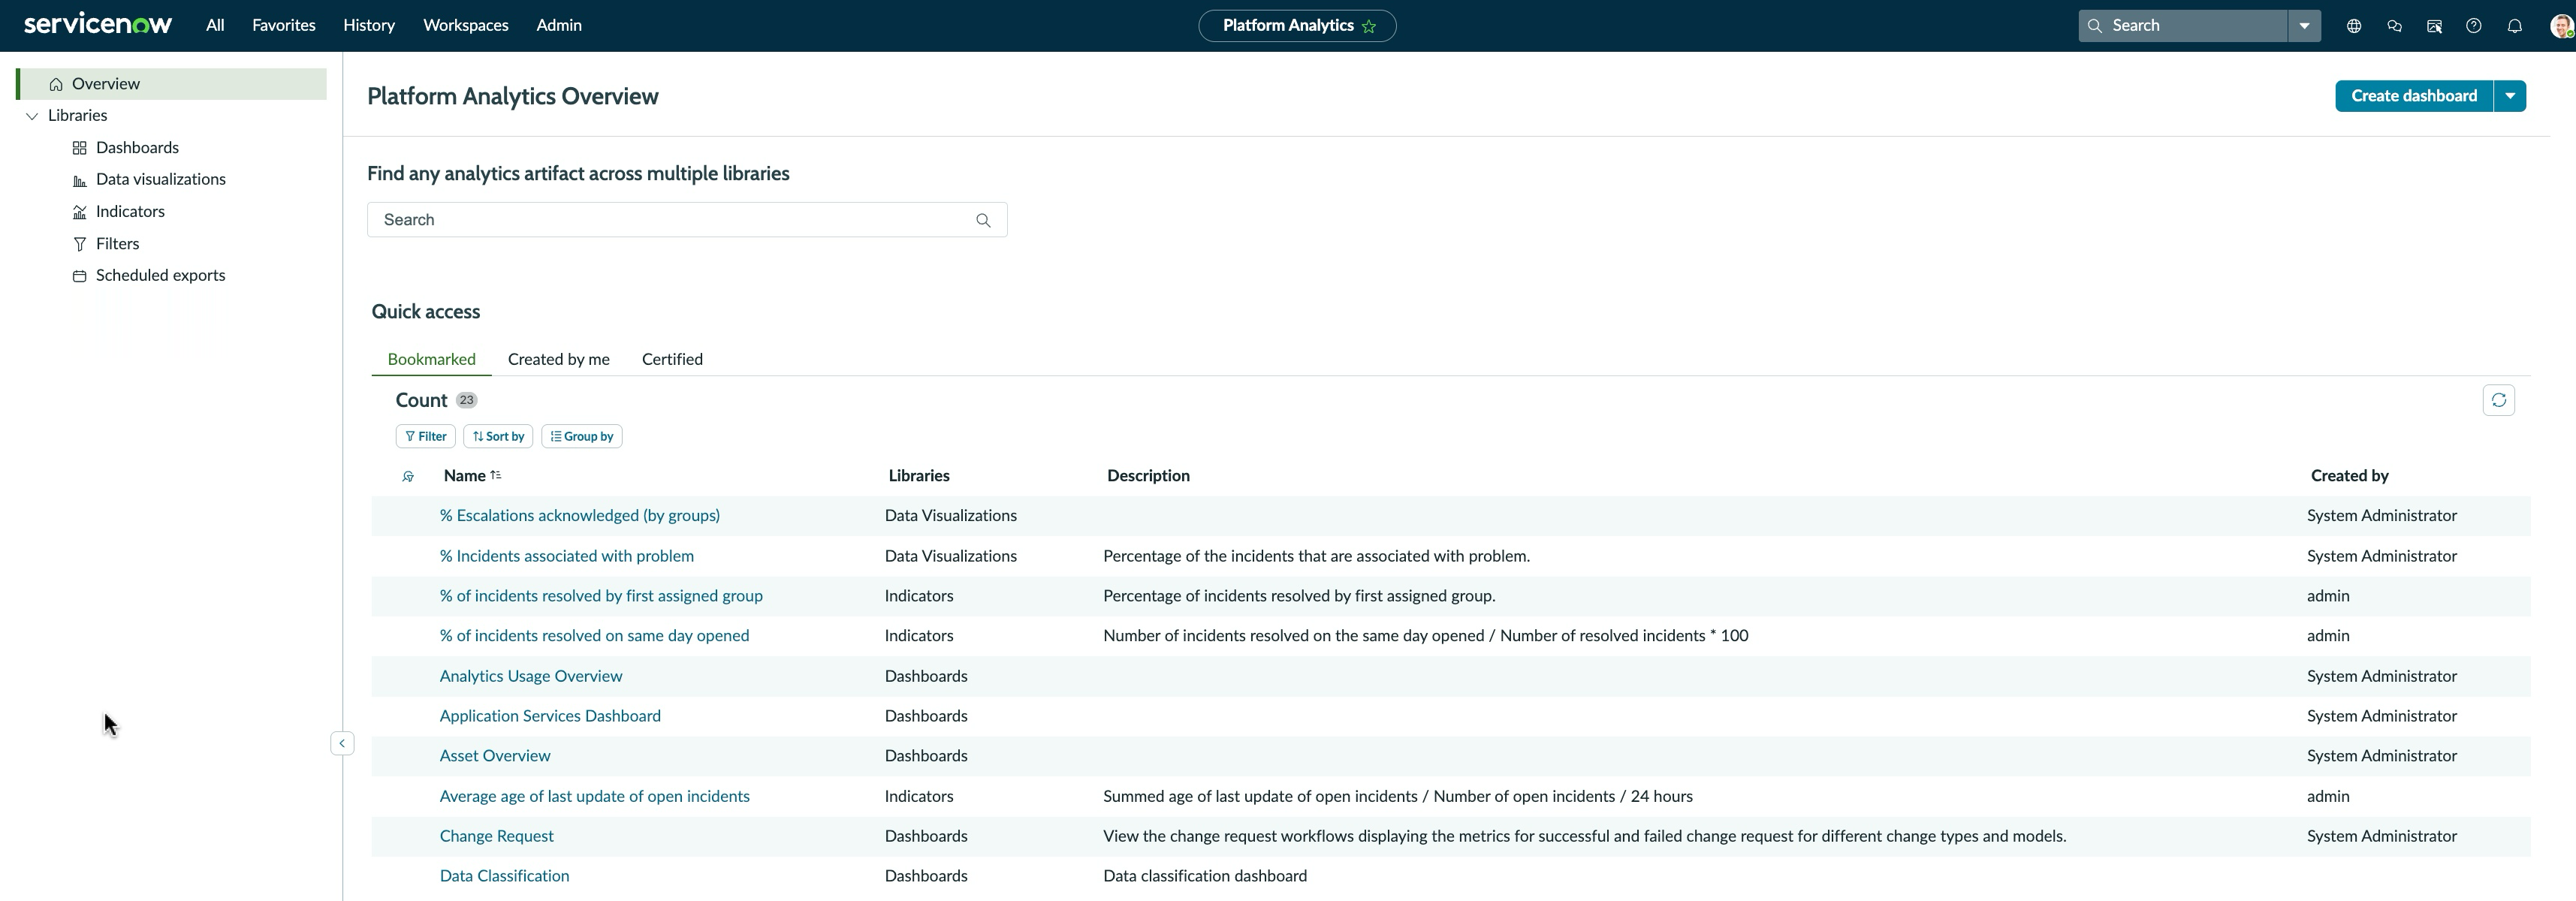This screenshot has height=901, width=2576.
Task: Open the global search options dropdown
Action: (2304, 26)
